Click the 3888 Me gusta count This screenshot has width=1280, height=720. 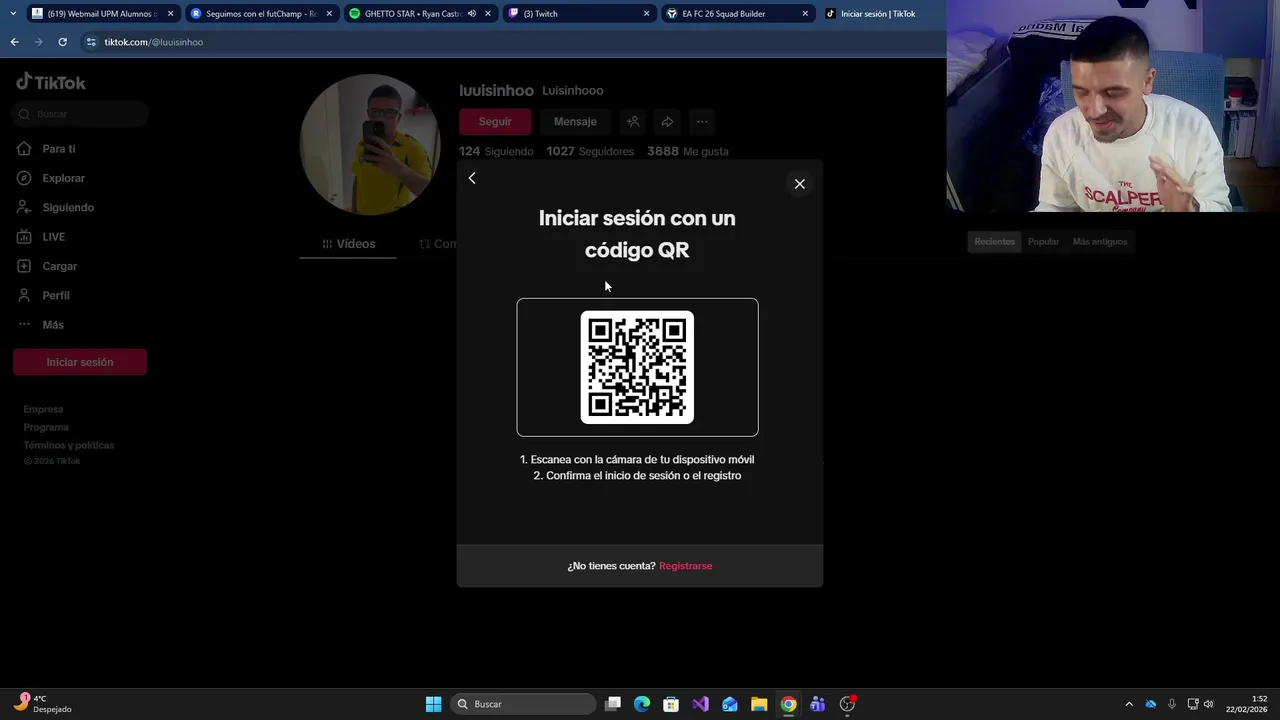coord(688,151)
